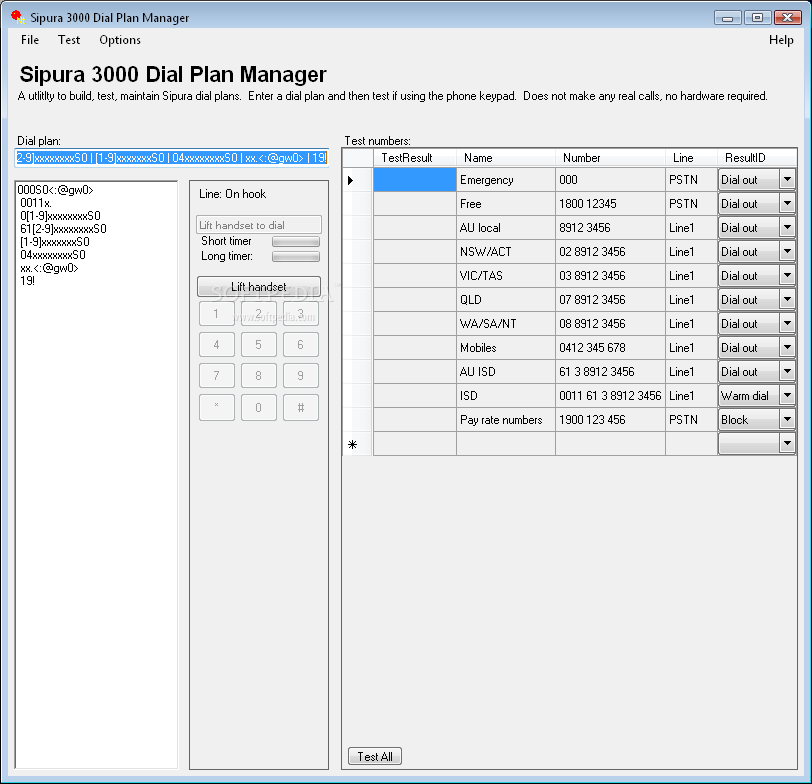Click the empty Name cell in new row
Image resolution: width=812 pixels, height=784 pixels.
pyautogui.click(x=506, y=444)
